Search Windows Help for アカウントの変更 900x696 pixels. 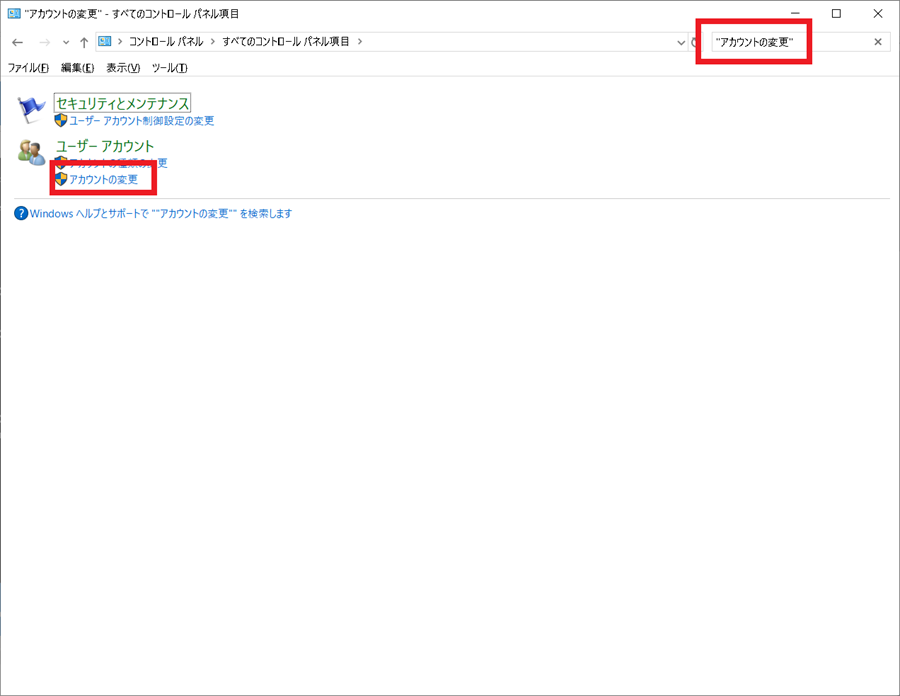pos(160,213)
